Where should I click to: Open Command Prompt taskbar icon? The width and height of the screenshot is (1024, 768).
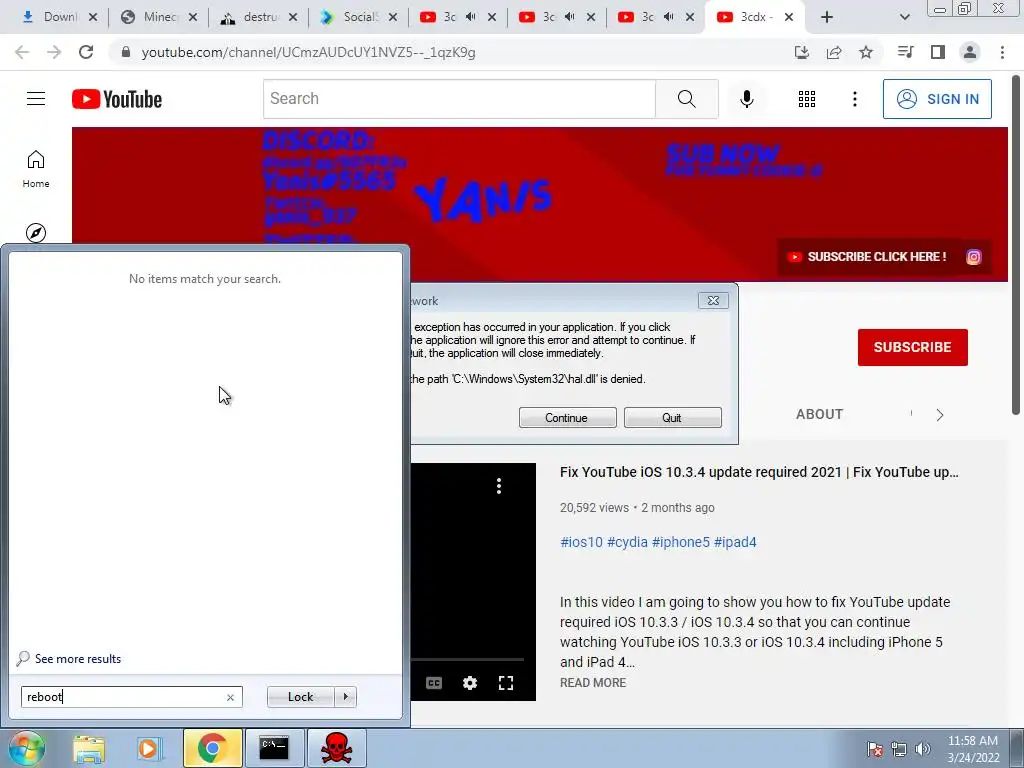pos(274,748)
